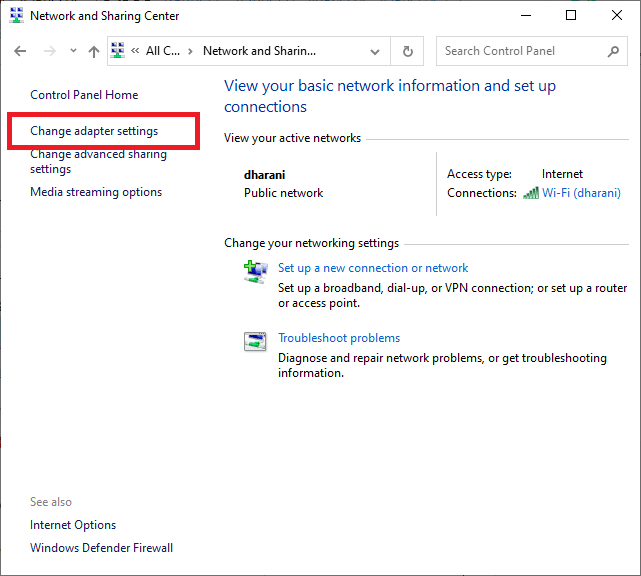
Task: Click the double chevron in address bar
Action: pyautogui.click(x=135, y=51)
